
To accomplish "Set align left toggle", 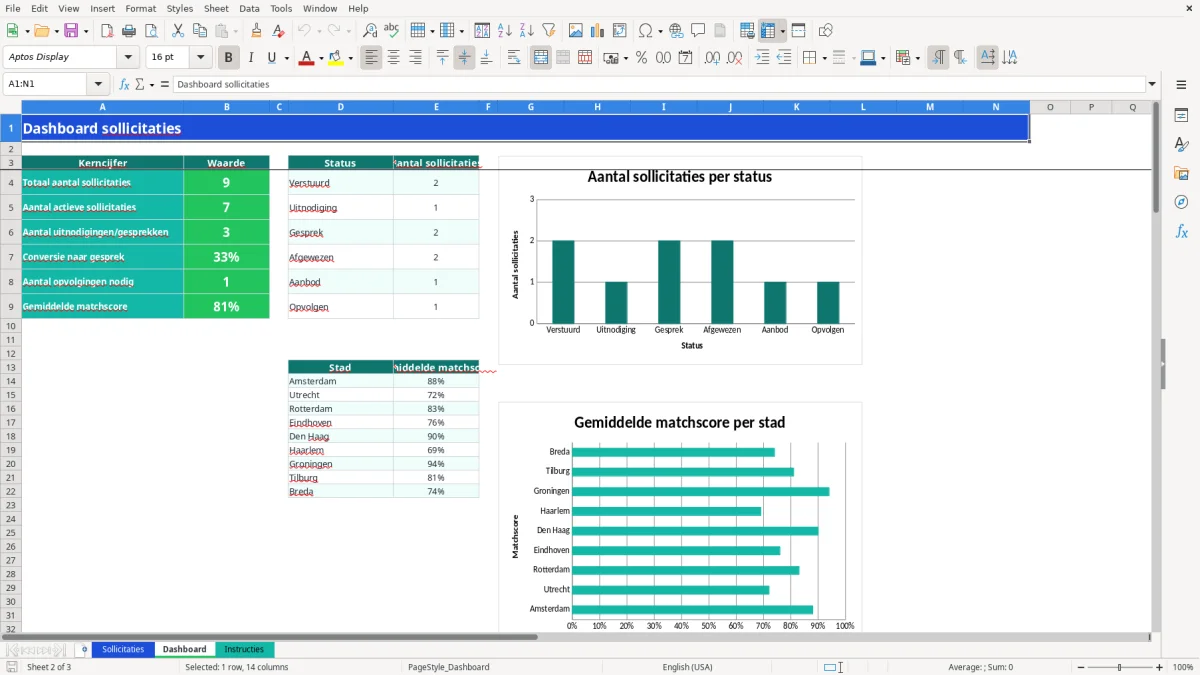I will (372, 58).
